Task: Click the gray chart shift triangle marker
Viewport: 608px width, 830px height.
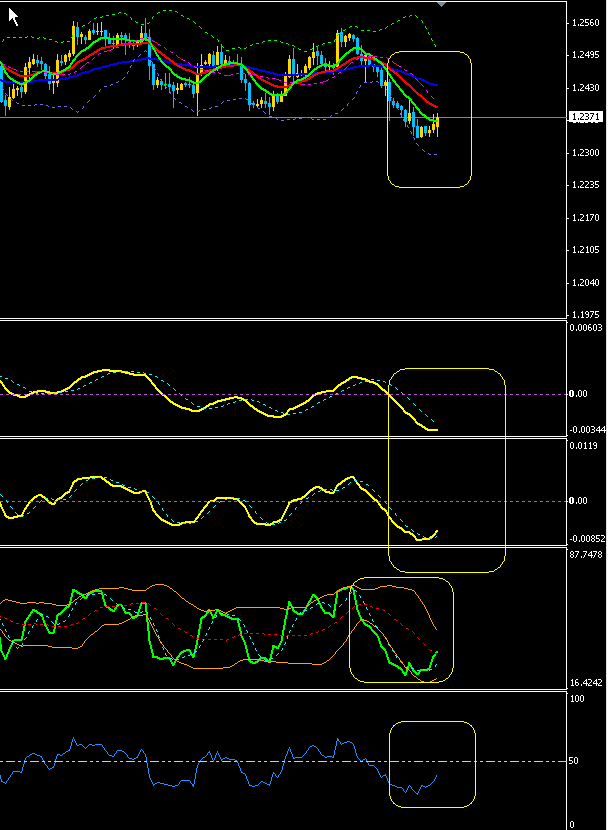Action: coord(441,4)
